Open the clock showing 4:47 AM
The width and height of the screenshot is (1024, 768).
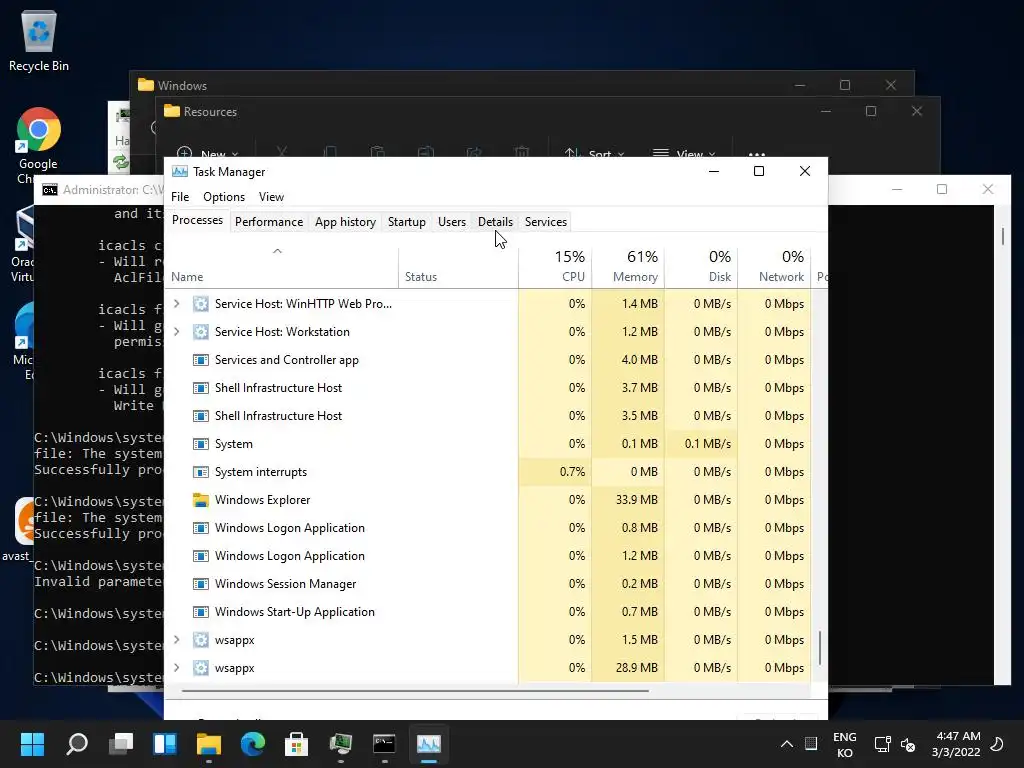click(x=956, y=744)
